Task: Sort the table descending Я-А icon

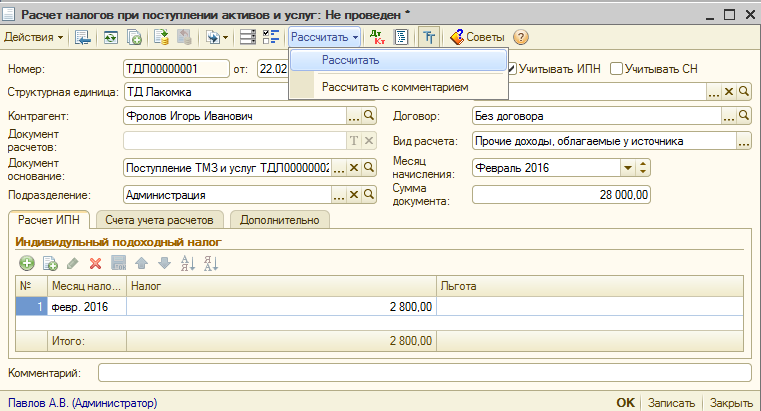Action: point(211,263)
